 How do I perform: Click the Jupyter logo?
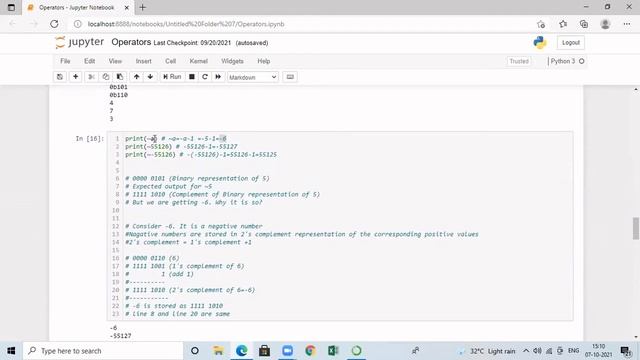[80, 42]
